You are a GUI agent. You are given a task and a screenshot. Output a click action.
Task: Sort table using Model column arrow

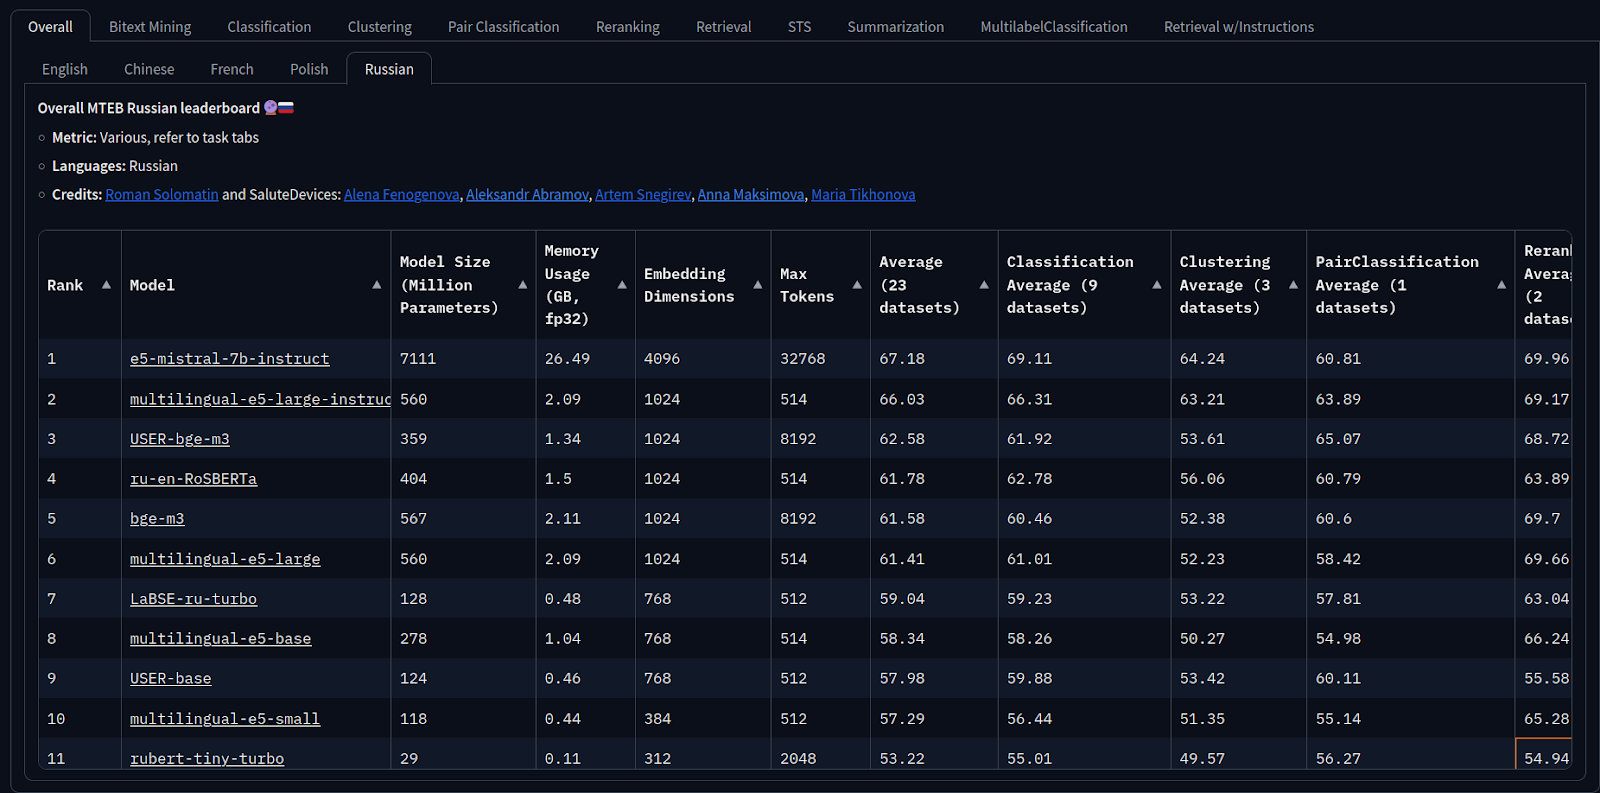pos(377,285)
